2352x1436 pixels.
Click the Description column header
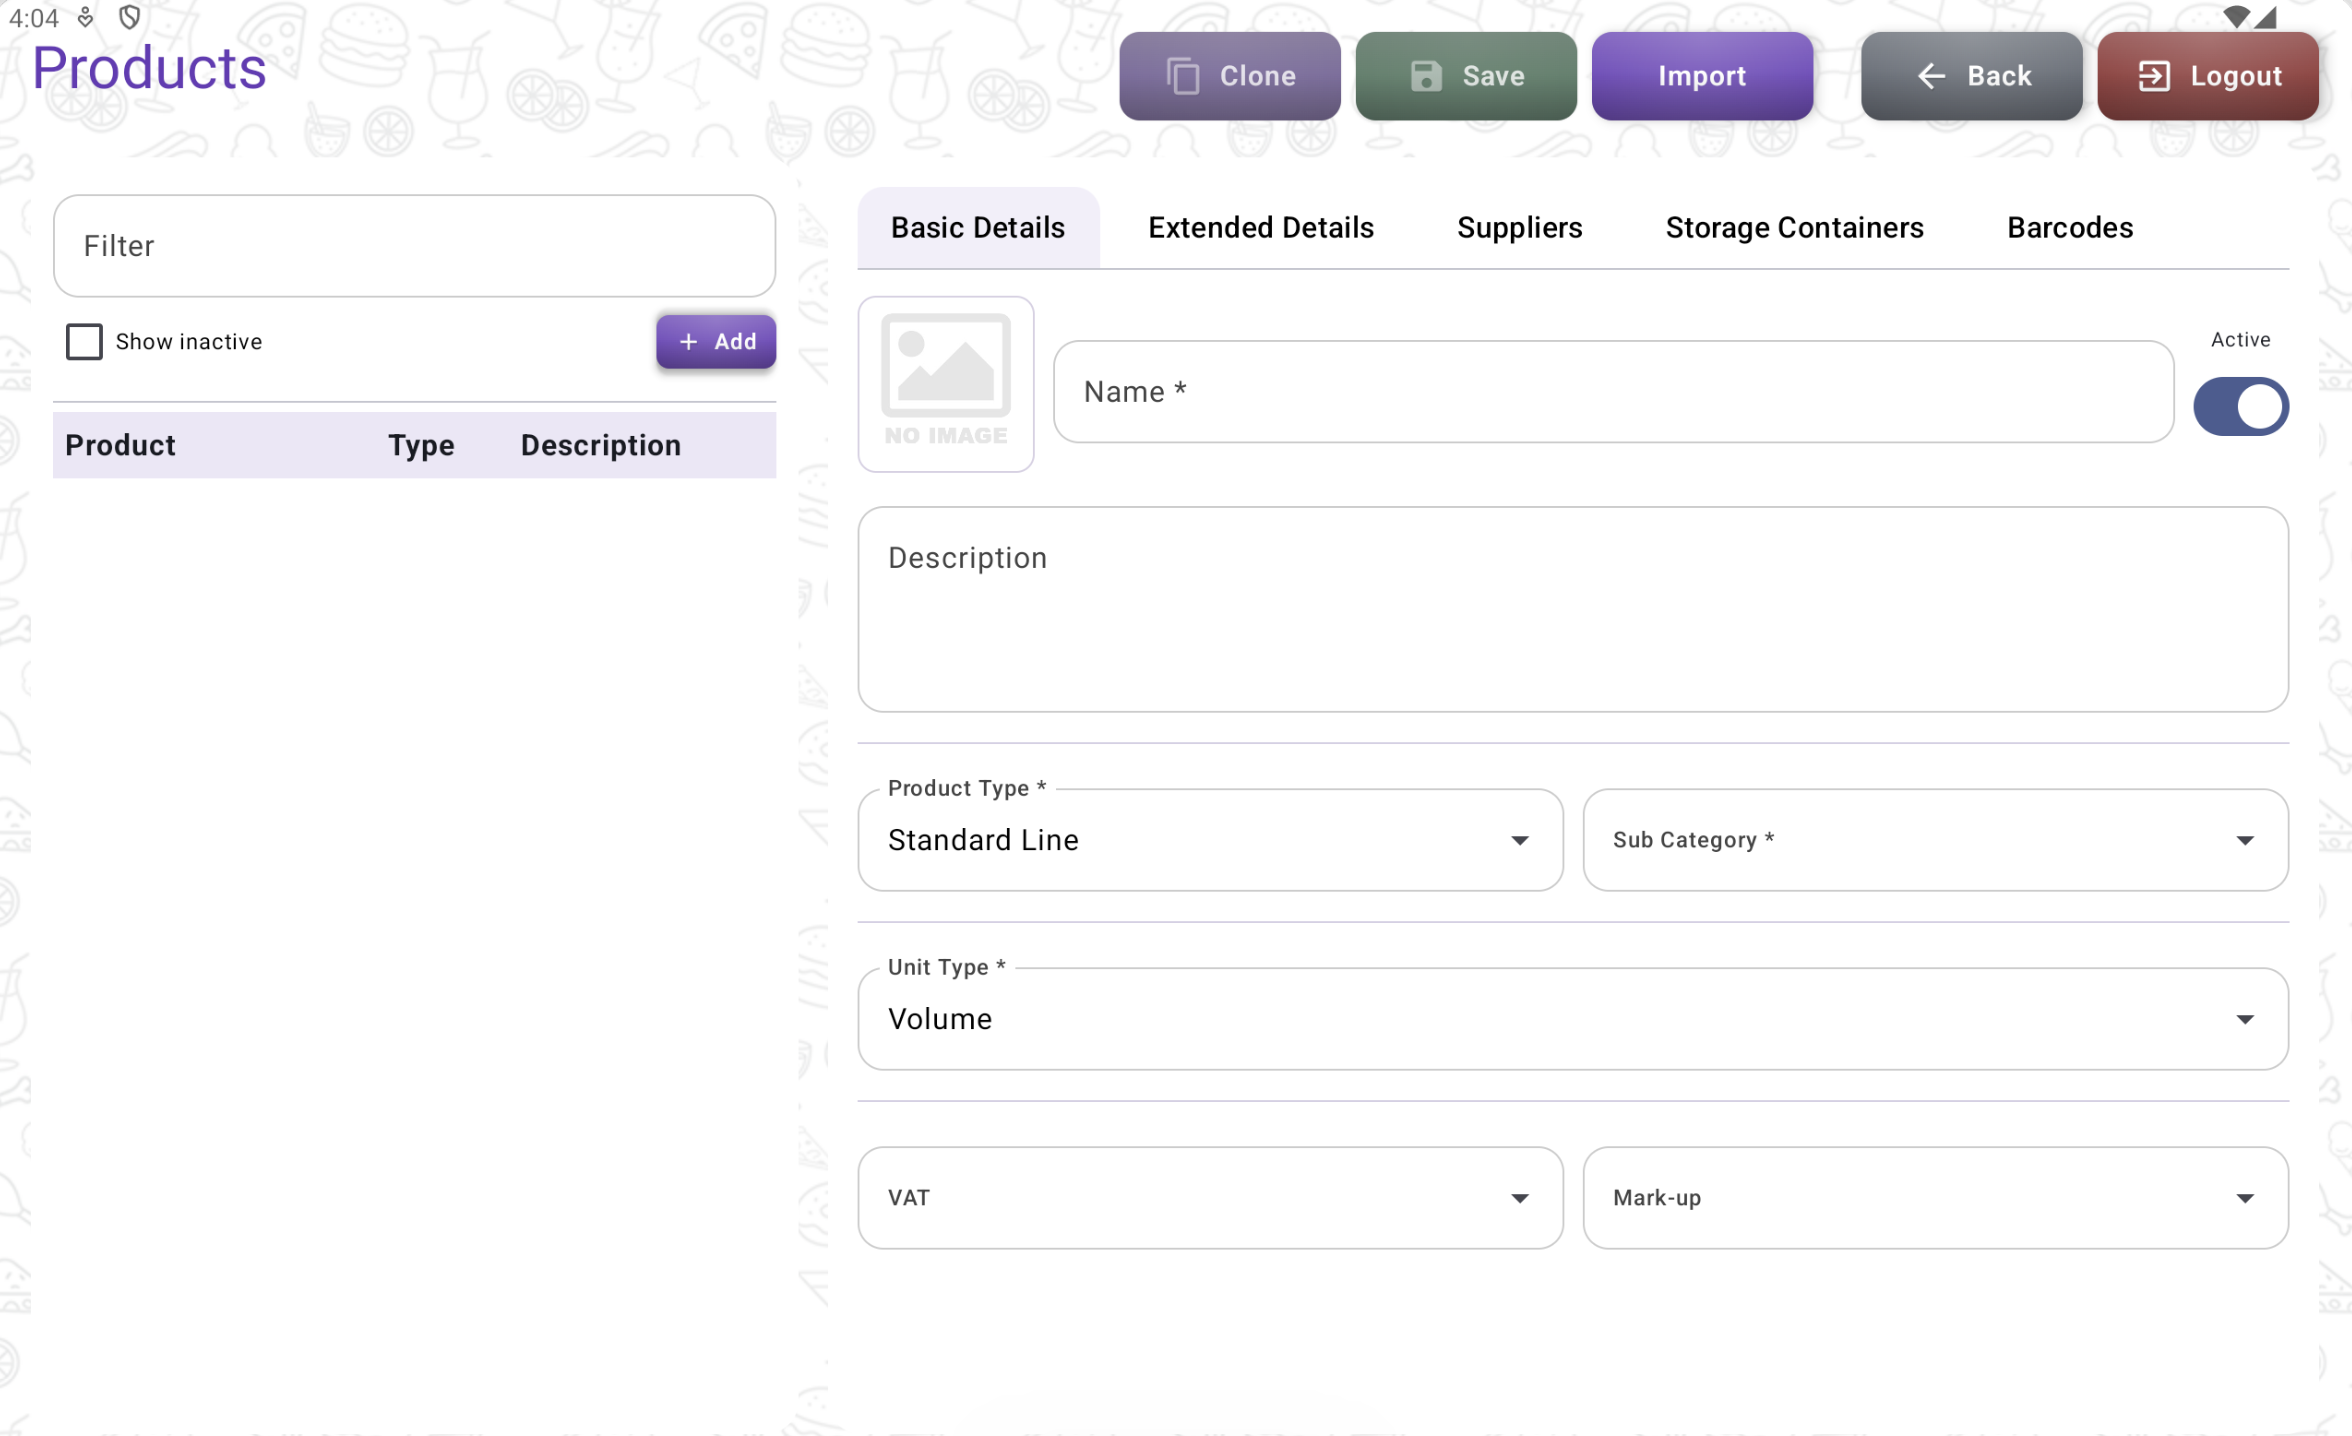601,445
